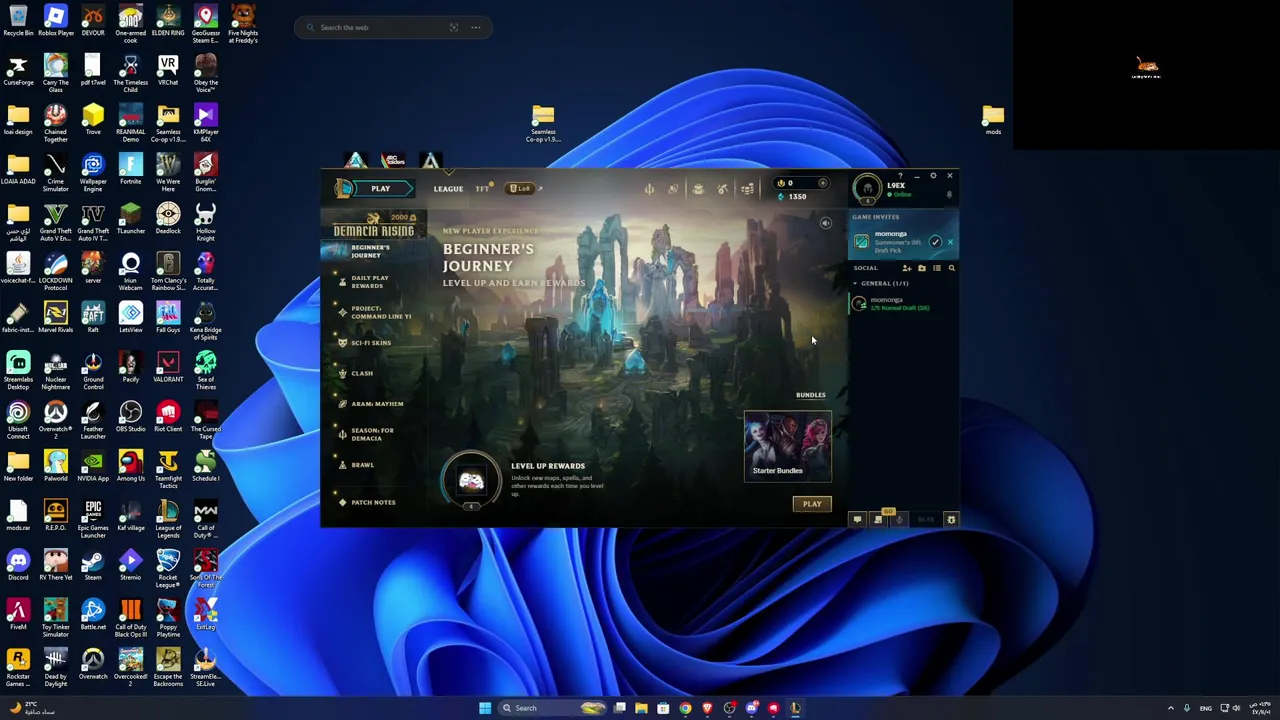This screenshot has width=1280, height=720.
Task: Open the LEAGUE tab
Action: 448,189
